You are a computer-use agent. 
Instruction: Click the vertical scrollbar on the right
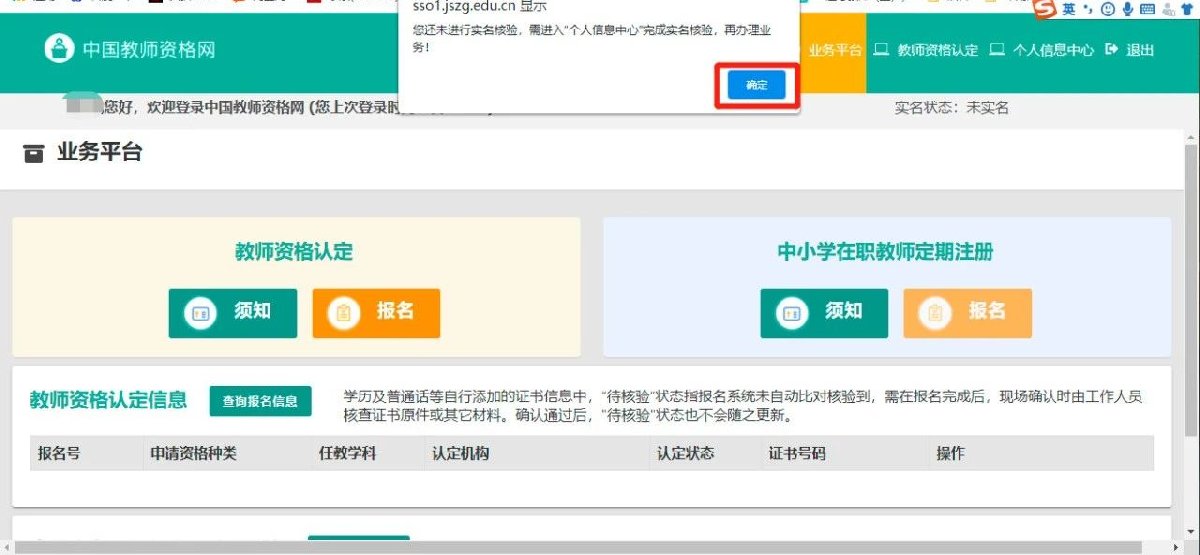(1190, 290)
